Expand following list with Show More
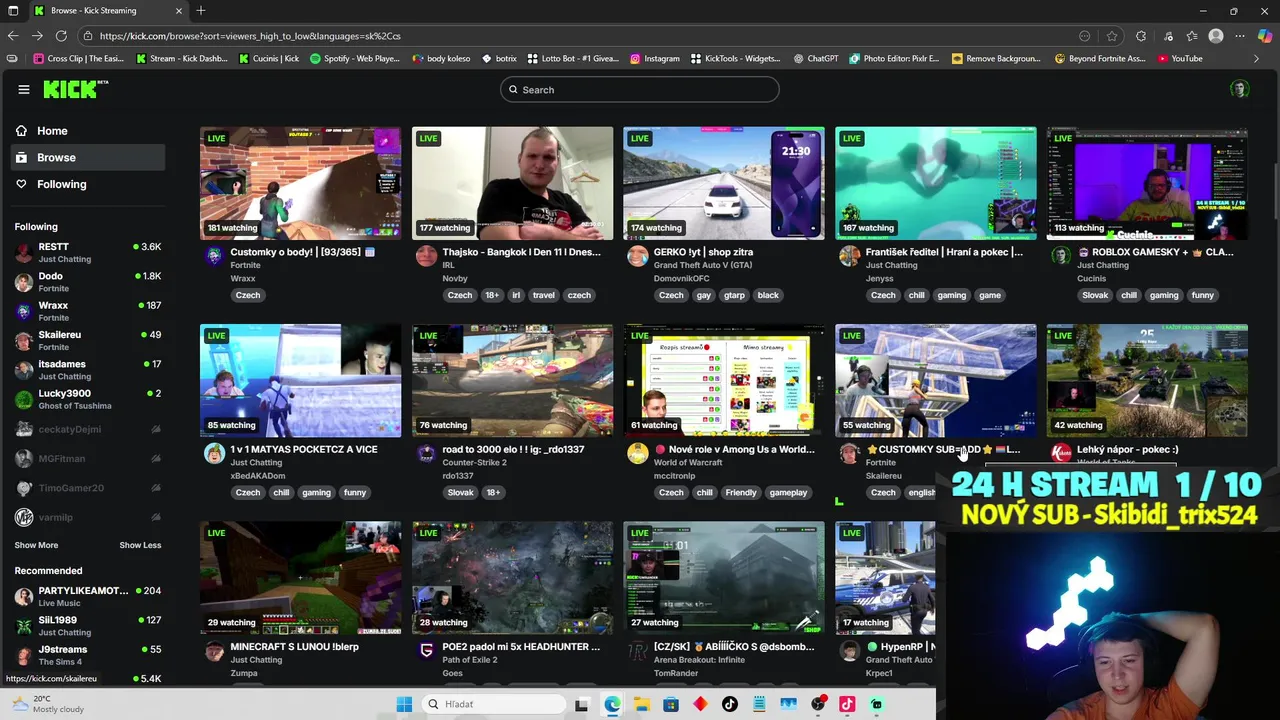The image size is (1280, 720). click(36, 545)
